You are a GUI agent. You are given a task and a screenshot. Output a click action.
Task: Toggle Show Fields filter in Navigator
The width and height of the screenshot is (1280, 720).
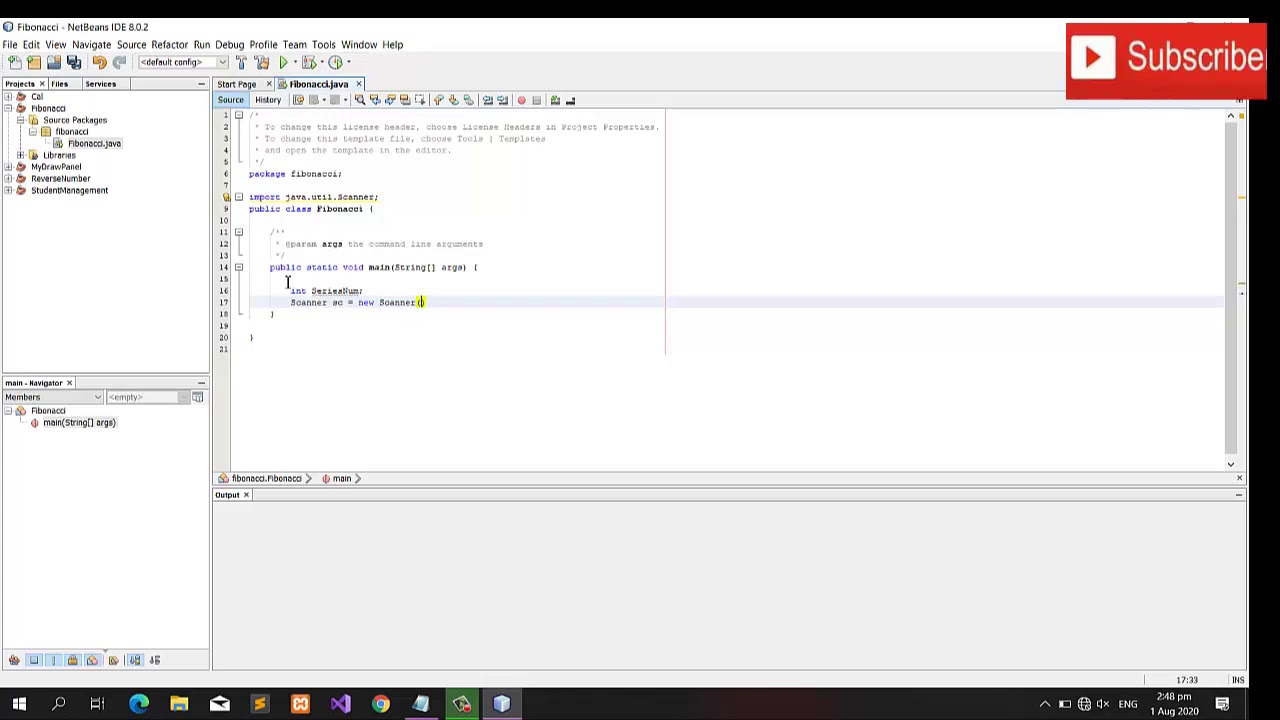point(34,660)
